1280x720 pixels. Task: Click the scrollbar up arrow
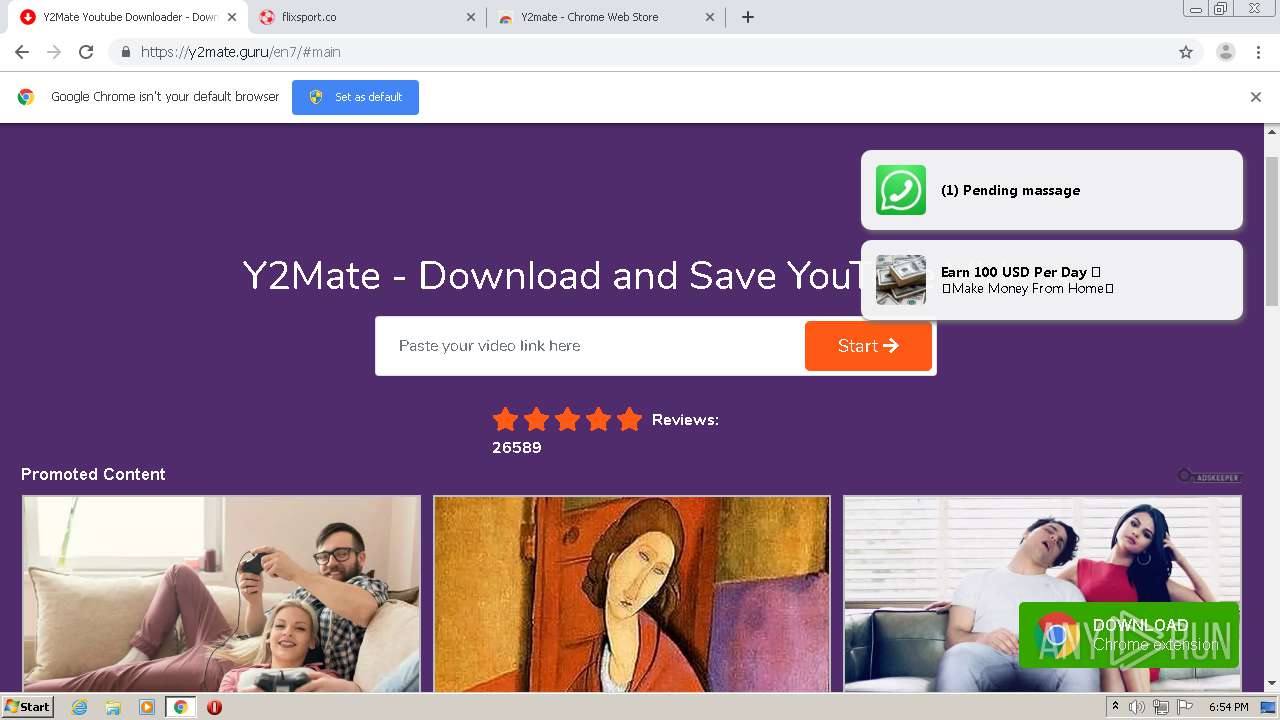point(1272,132)
